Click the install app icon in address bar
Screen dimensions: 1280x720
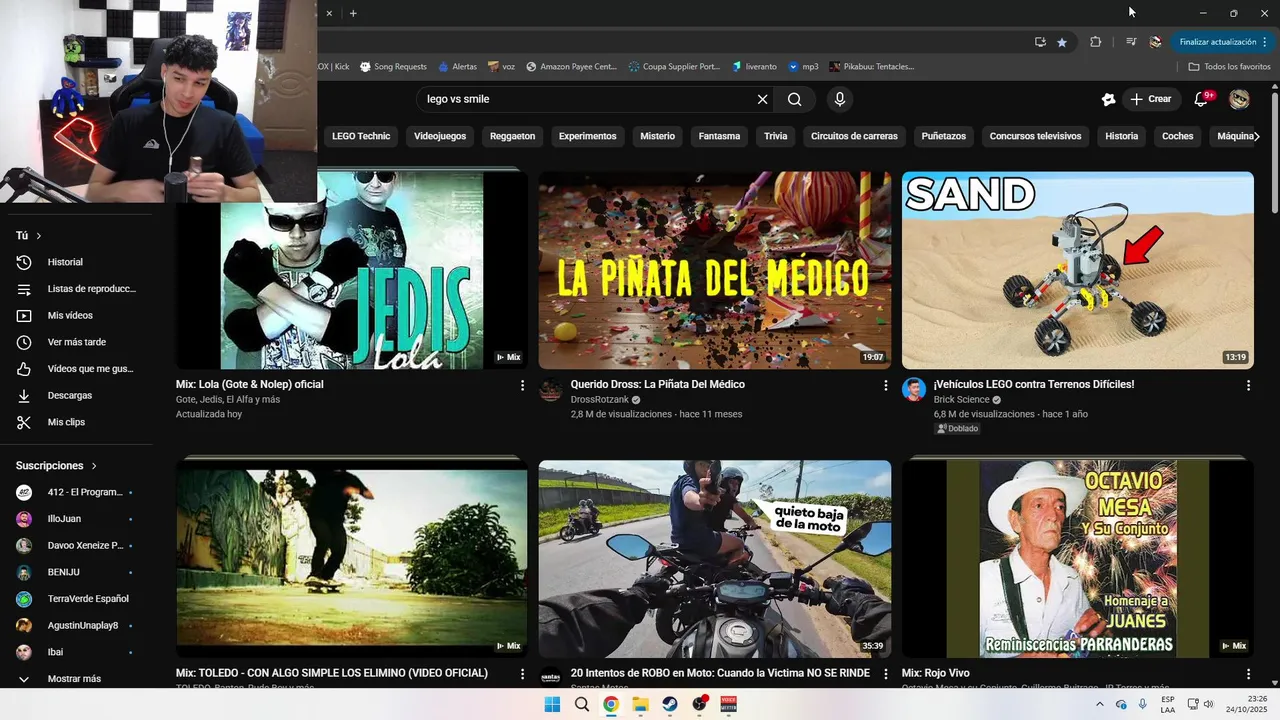click(x=1040, y=42)
